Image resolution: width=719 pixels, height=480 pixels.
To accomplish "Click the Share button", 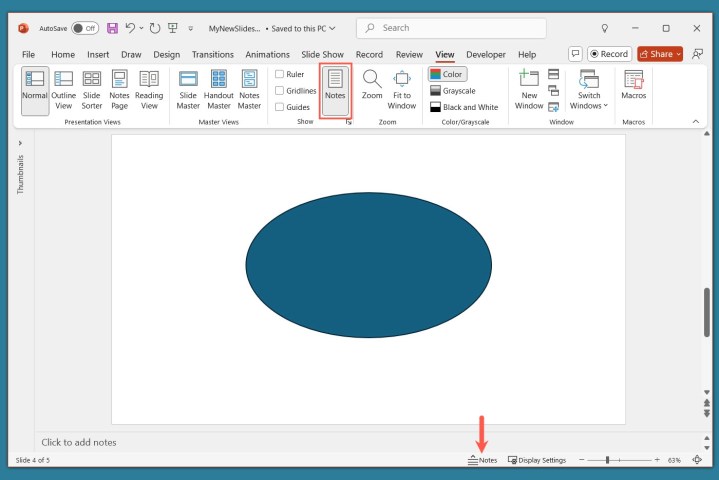I will click(x=659, y=54).
